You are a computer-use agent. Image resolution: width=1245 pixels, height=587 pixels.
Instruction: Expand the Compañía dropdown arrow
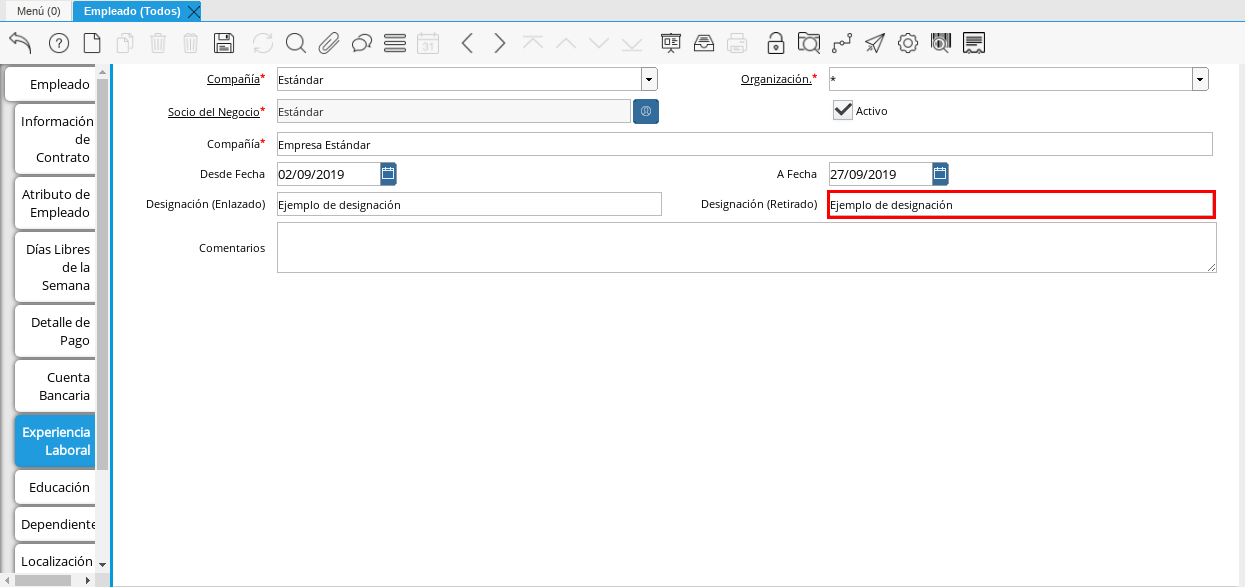pos(649,79)
